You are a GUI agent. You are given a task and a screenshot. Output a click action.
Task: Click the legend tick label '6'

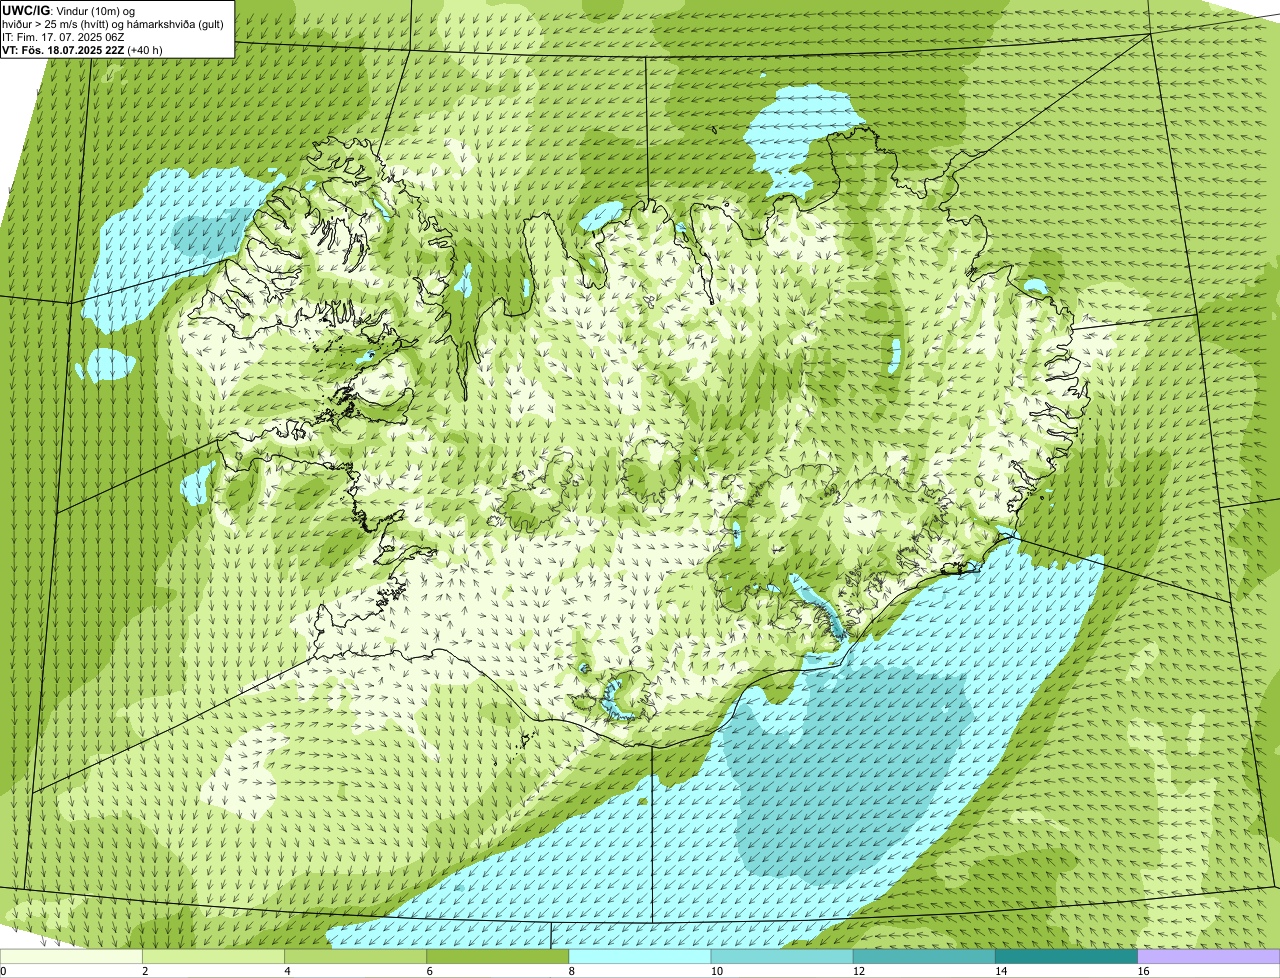tap(429, 970)
